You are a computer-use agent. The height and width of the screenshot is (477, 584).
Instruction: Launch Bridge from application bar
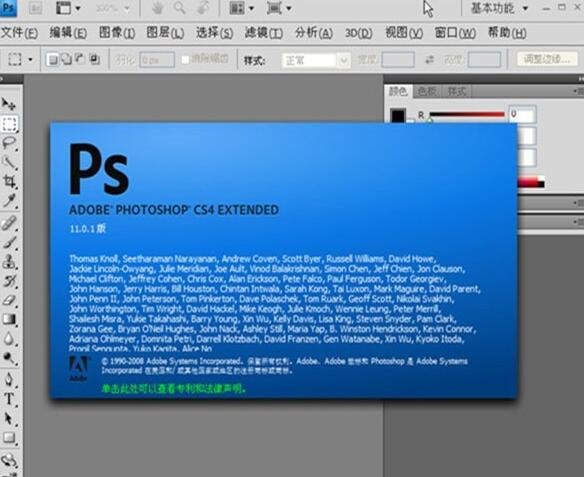(35, 8)
